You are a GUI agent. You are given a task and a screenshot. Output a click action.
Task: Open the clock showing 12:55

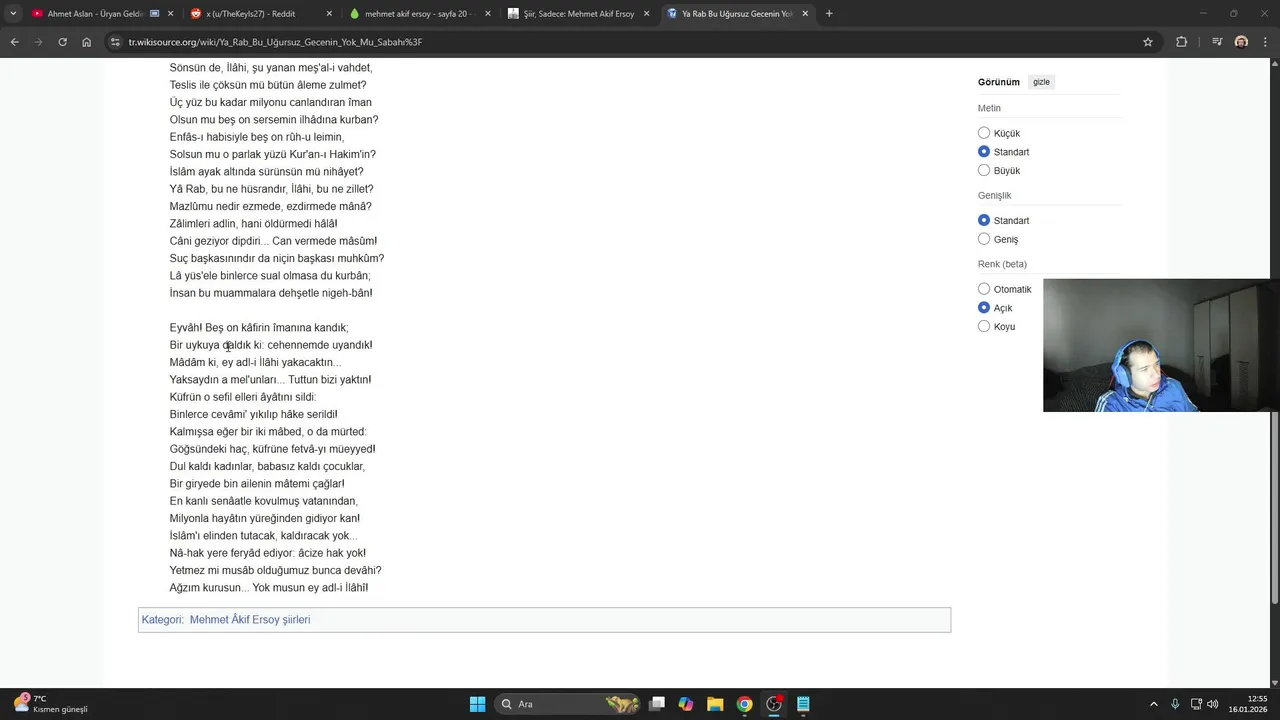coord(1250,704)
